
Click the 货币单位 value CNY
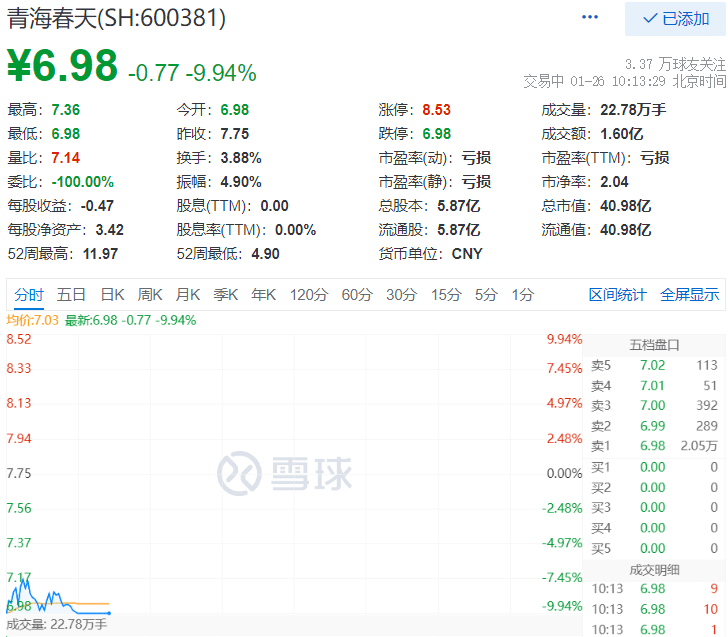pos(467,254)
